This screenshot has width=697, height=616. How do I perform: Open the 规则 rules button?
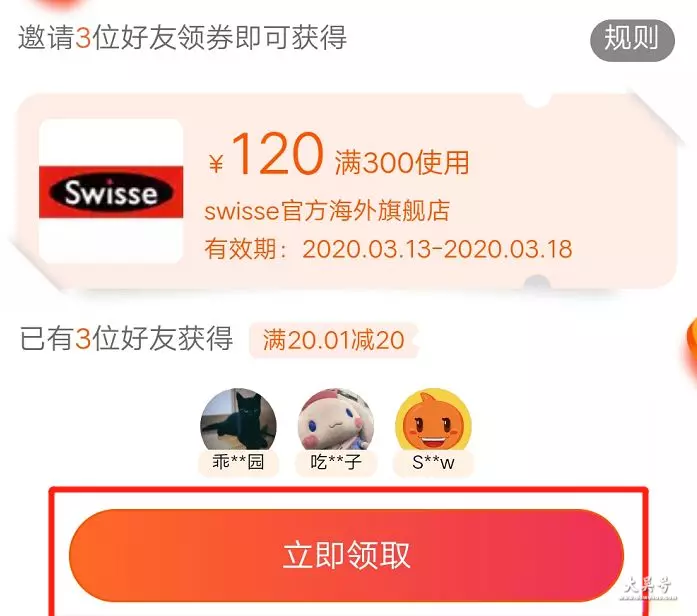click(632, 40)
